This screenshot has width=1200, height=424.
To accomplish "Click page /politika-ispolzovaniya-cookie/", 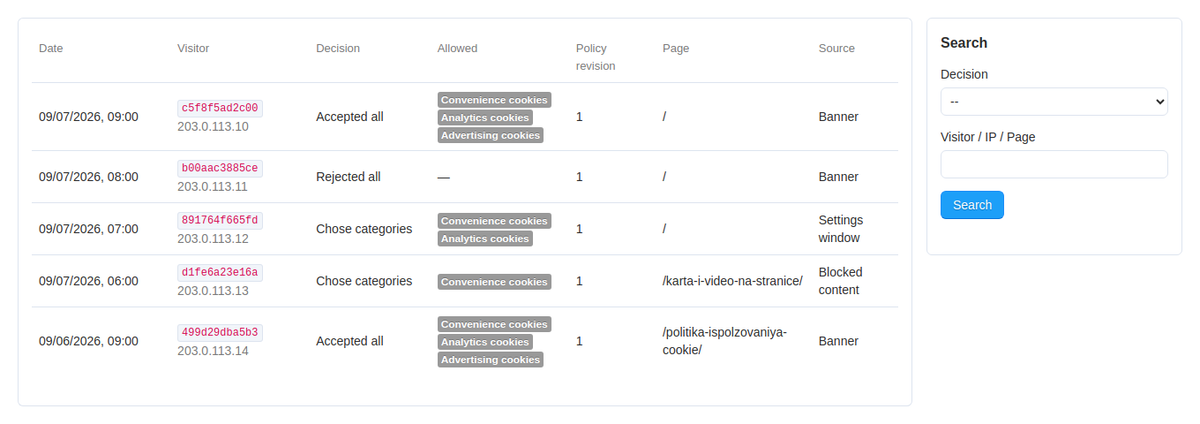I will tap(725, 341).
